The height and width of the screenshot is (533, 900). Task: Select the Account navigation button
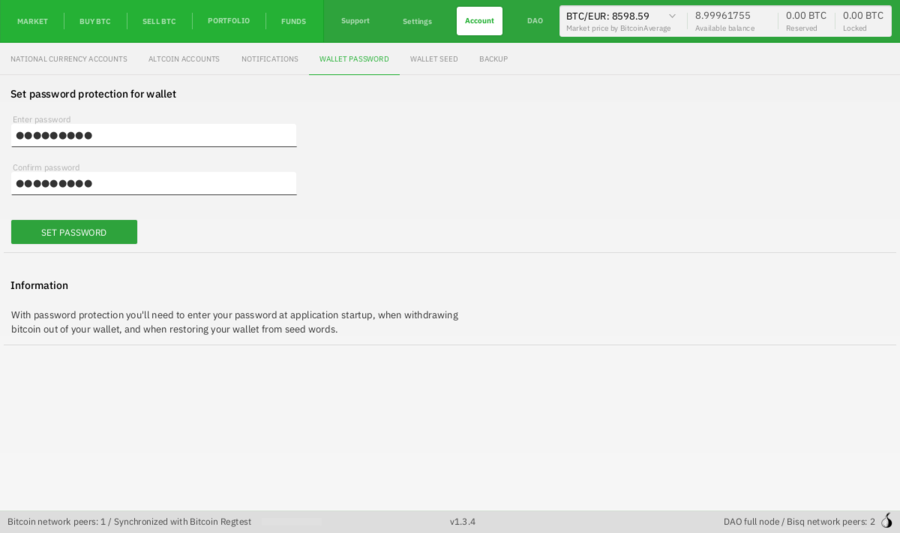tap(479, 21)
